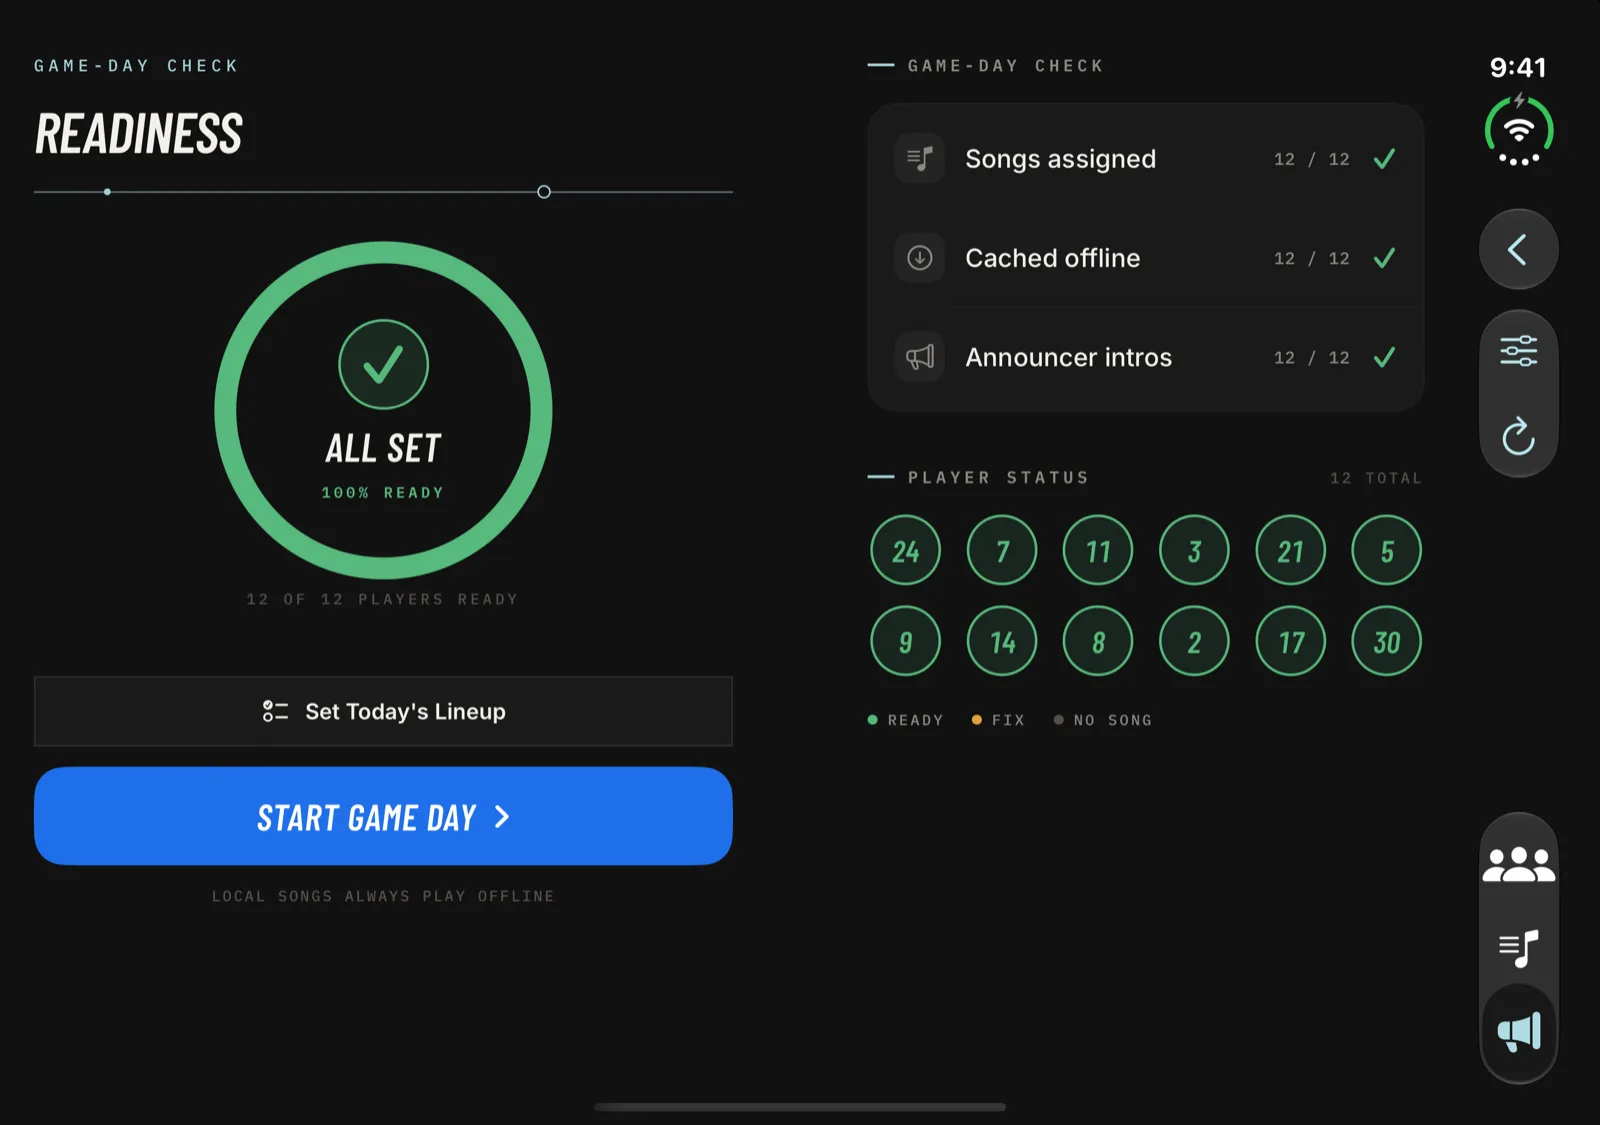Choose player number 21 badge
This screenshot has width=1600, height=1125.
click(x=1290, y=550)
